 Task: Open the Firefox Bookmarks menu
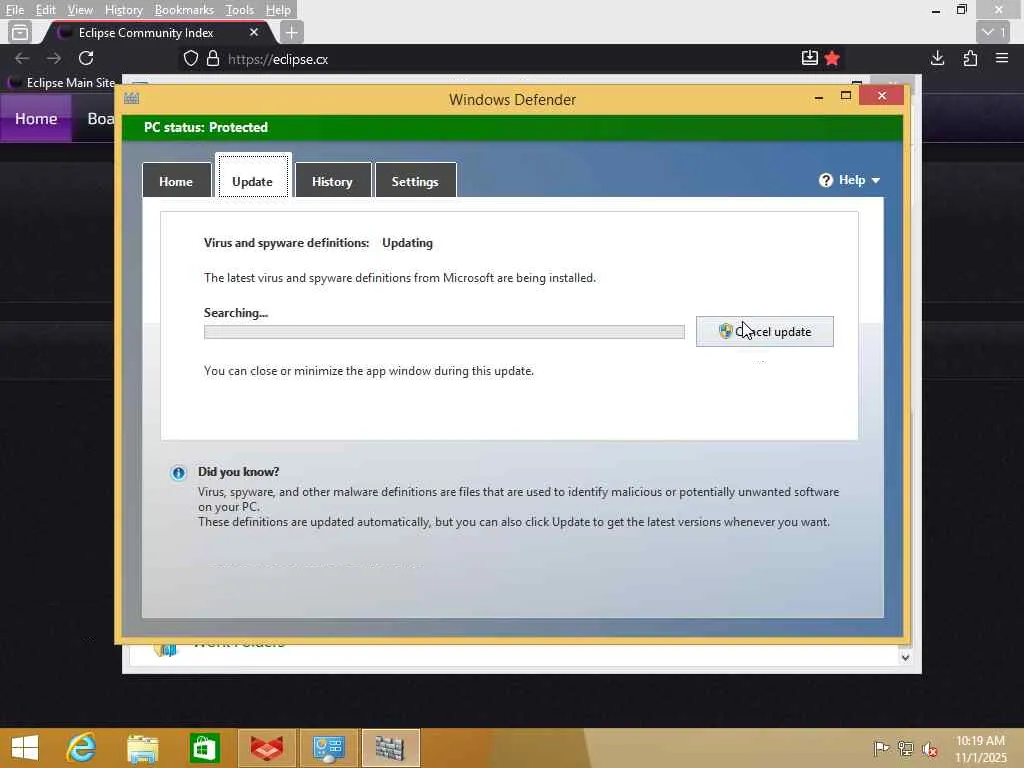[x=184, y=10]
